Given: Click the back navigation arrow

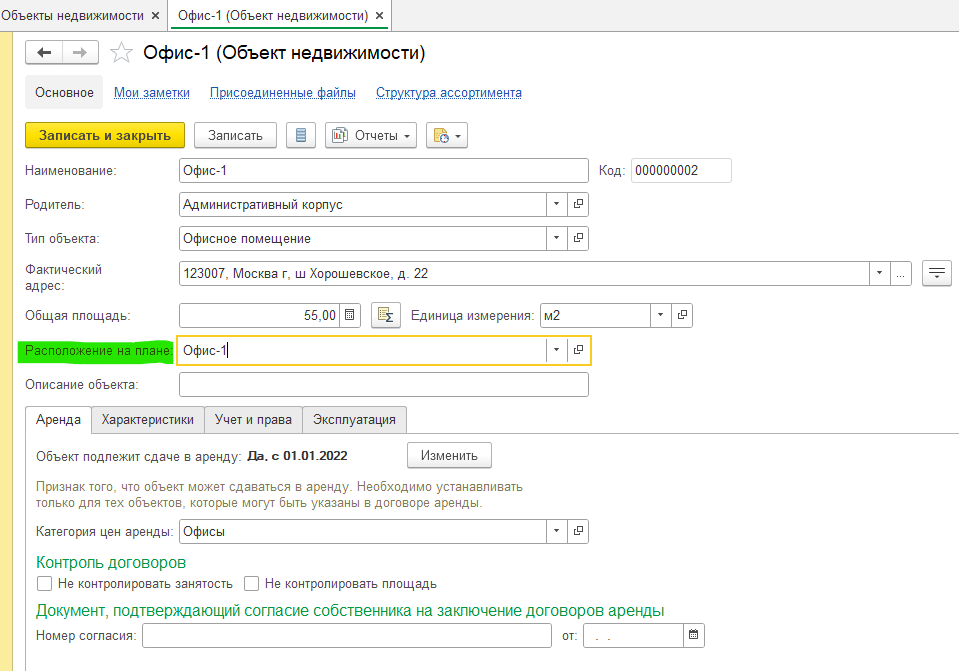Looking at the screenshot, I should (43, 53).
